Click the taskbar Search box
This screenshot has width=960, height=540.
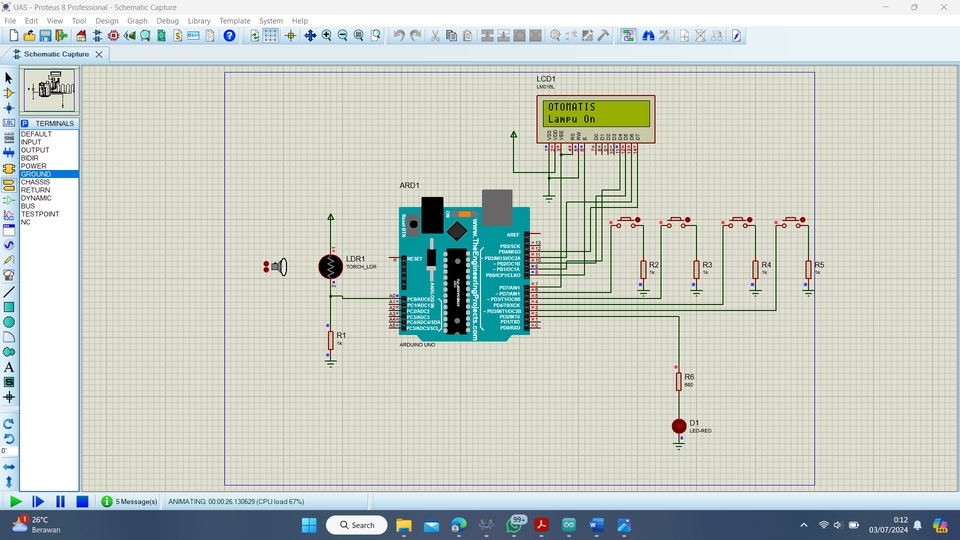[357, 525]
